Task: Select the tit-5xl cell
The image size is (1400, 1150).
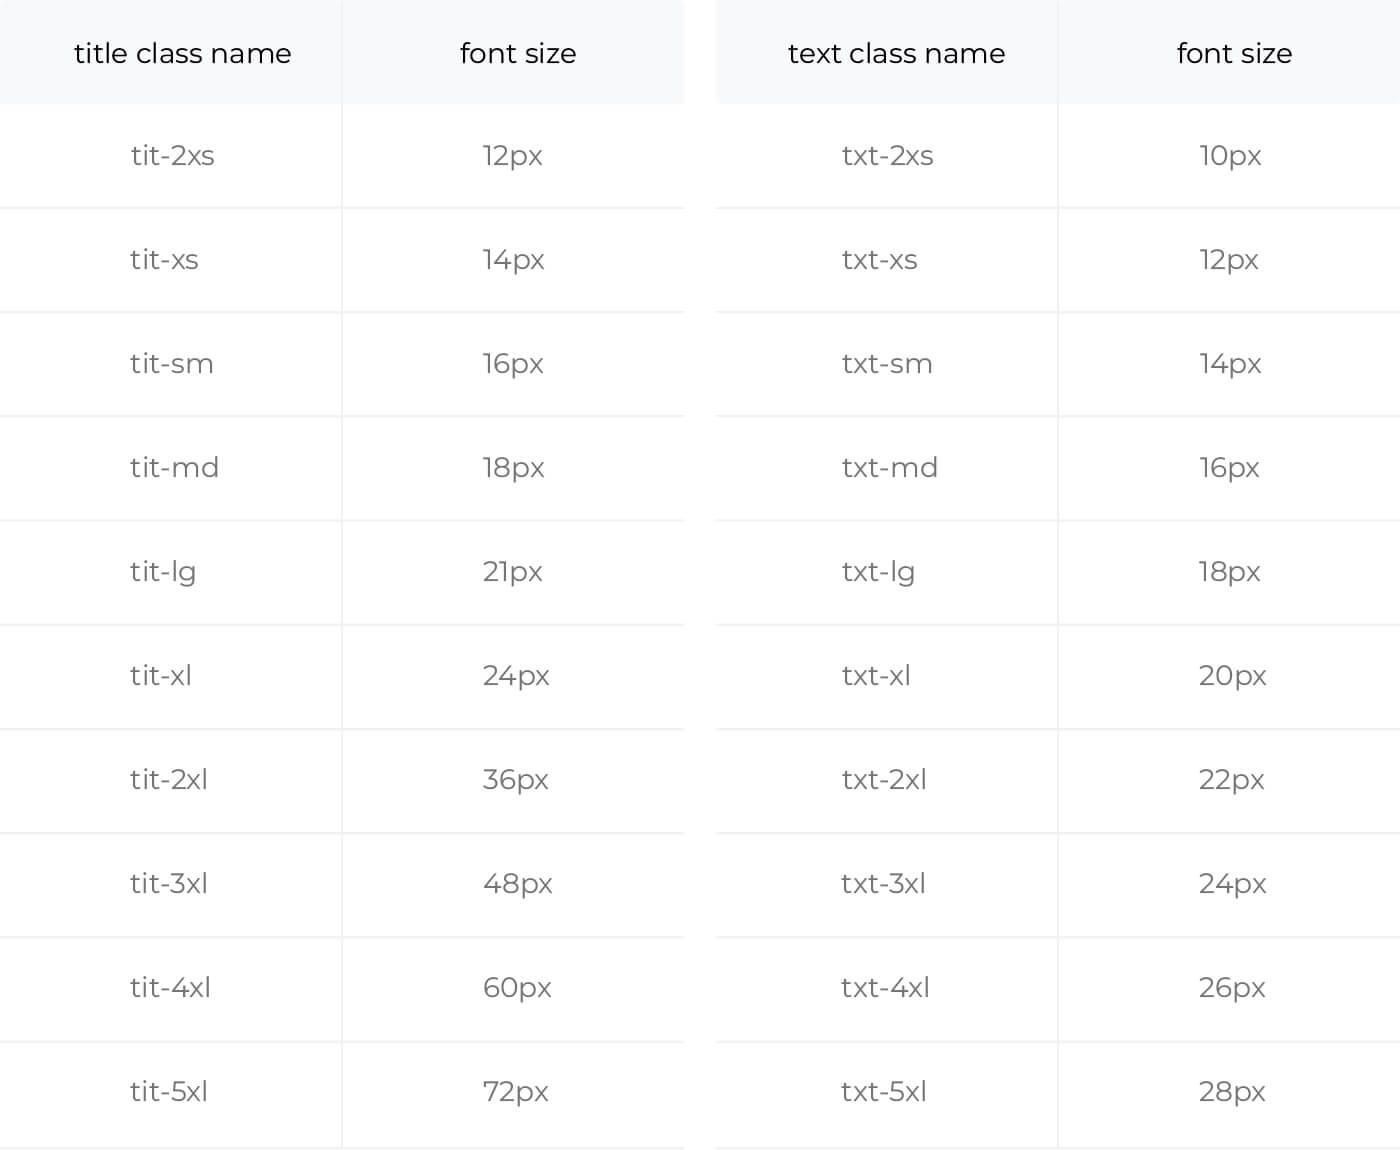Action: 169,1092
